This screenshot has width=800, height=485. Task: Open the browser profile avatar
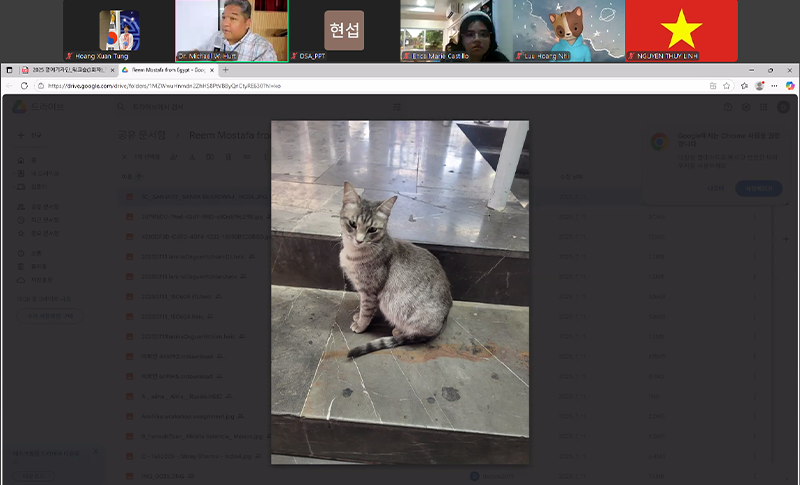pyautogui.click(x=759, y=86)
